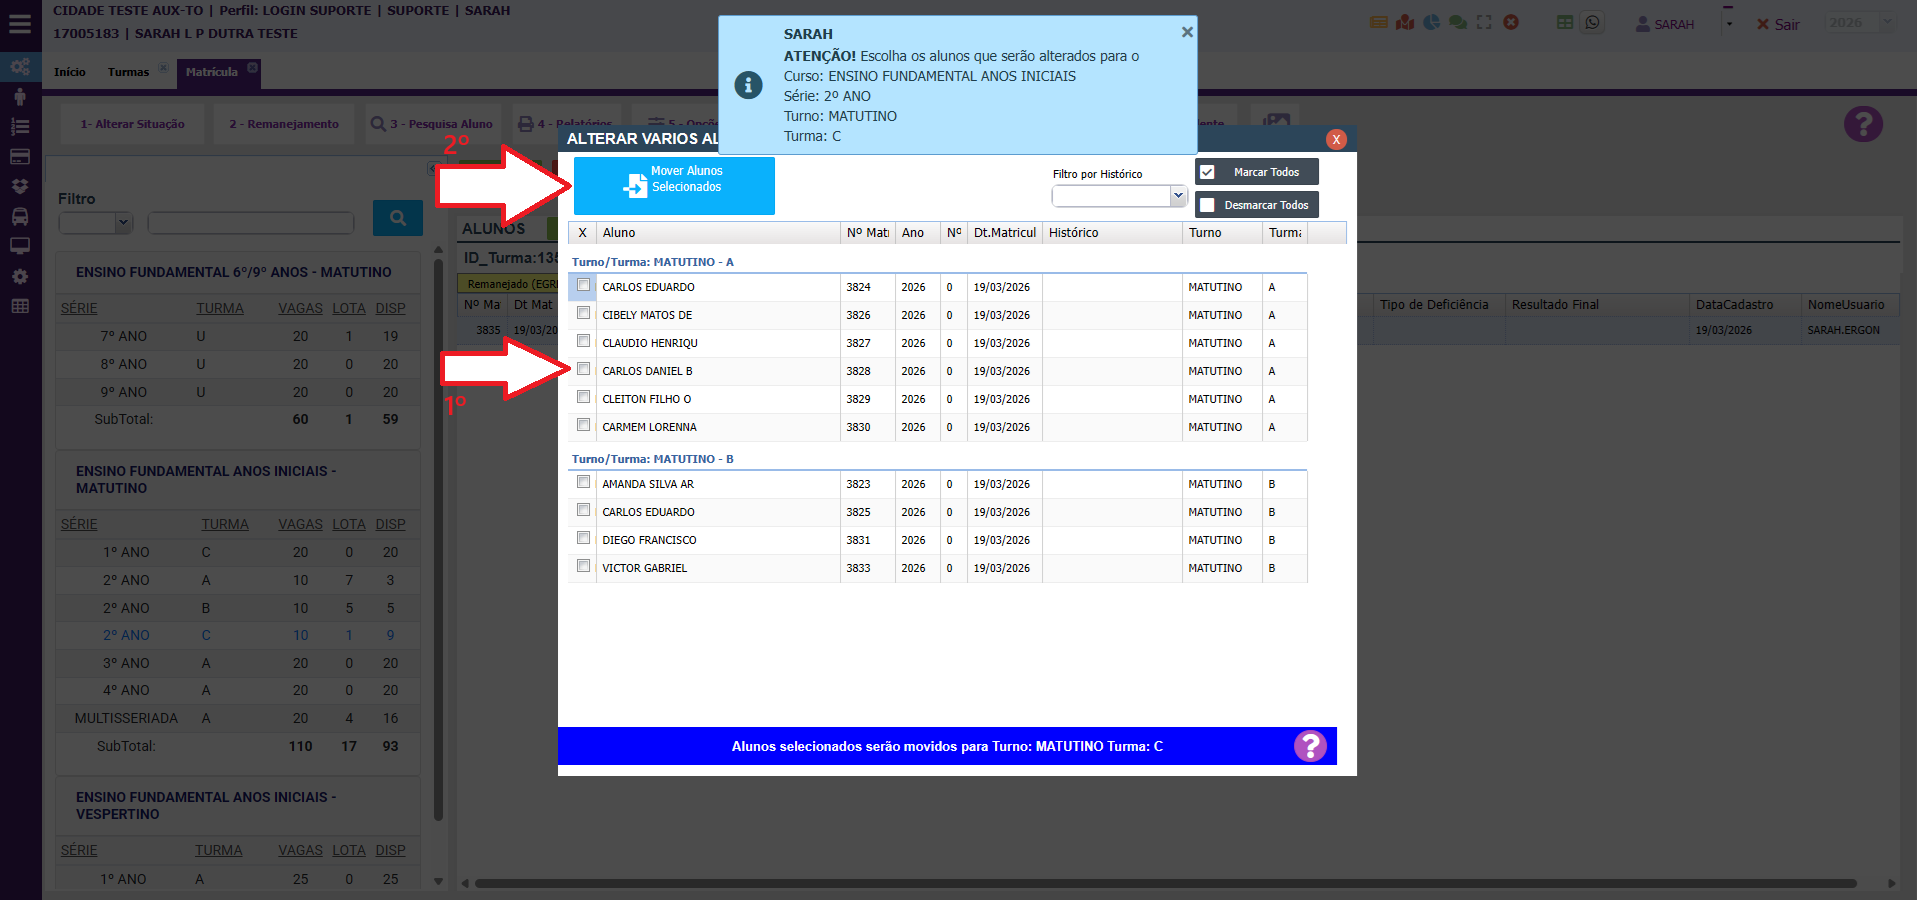Close the SARAH notification popup
Image resolution: width=1917 pixels, height=900 pixels.
(1187, 32)
